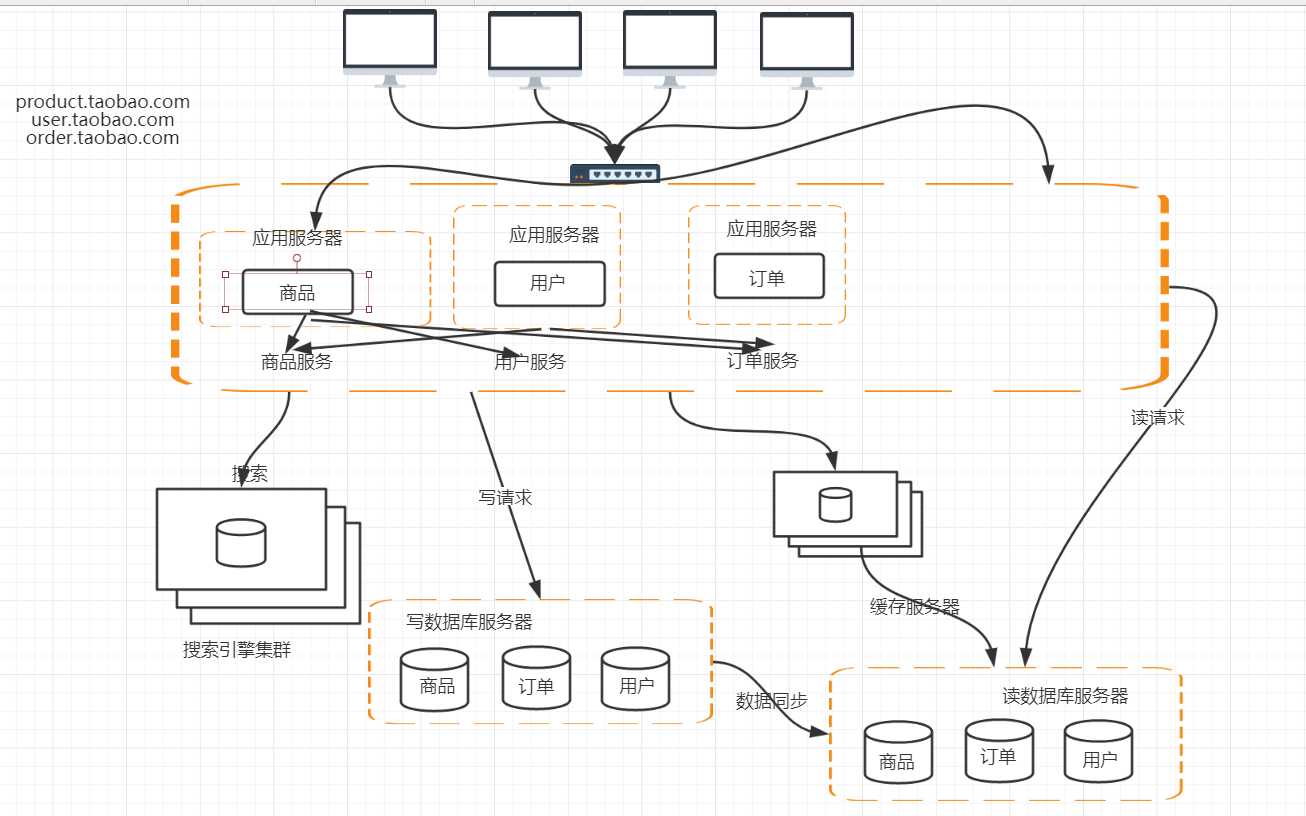This screenshot has width=1306, height=816.
Task: Click the 用户服务 label
Action: 530,362
